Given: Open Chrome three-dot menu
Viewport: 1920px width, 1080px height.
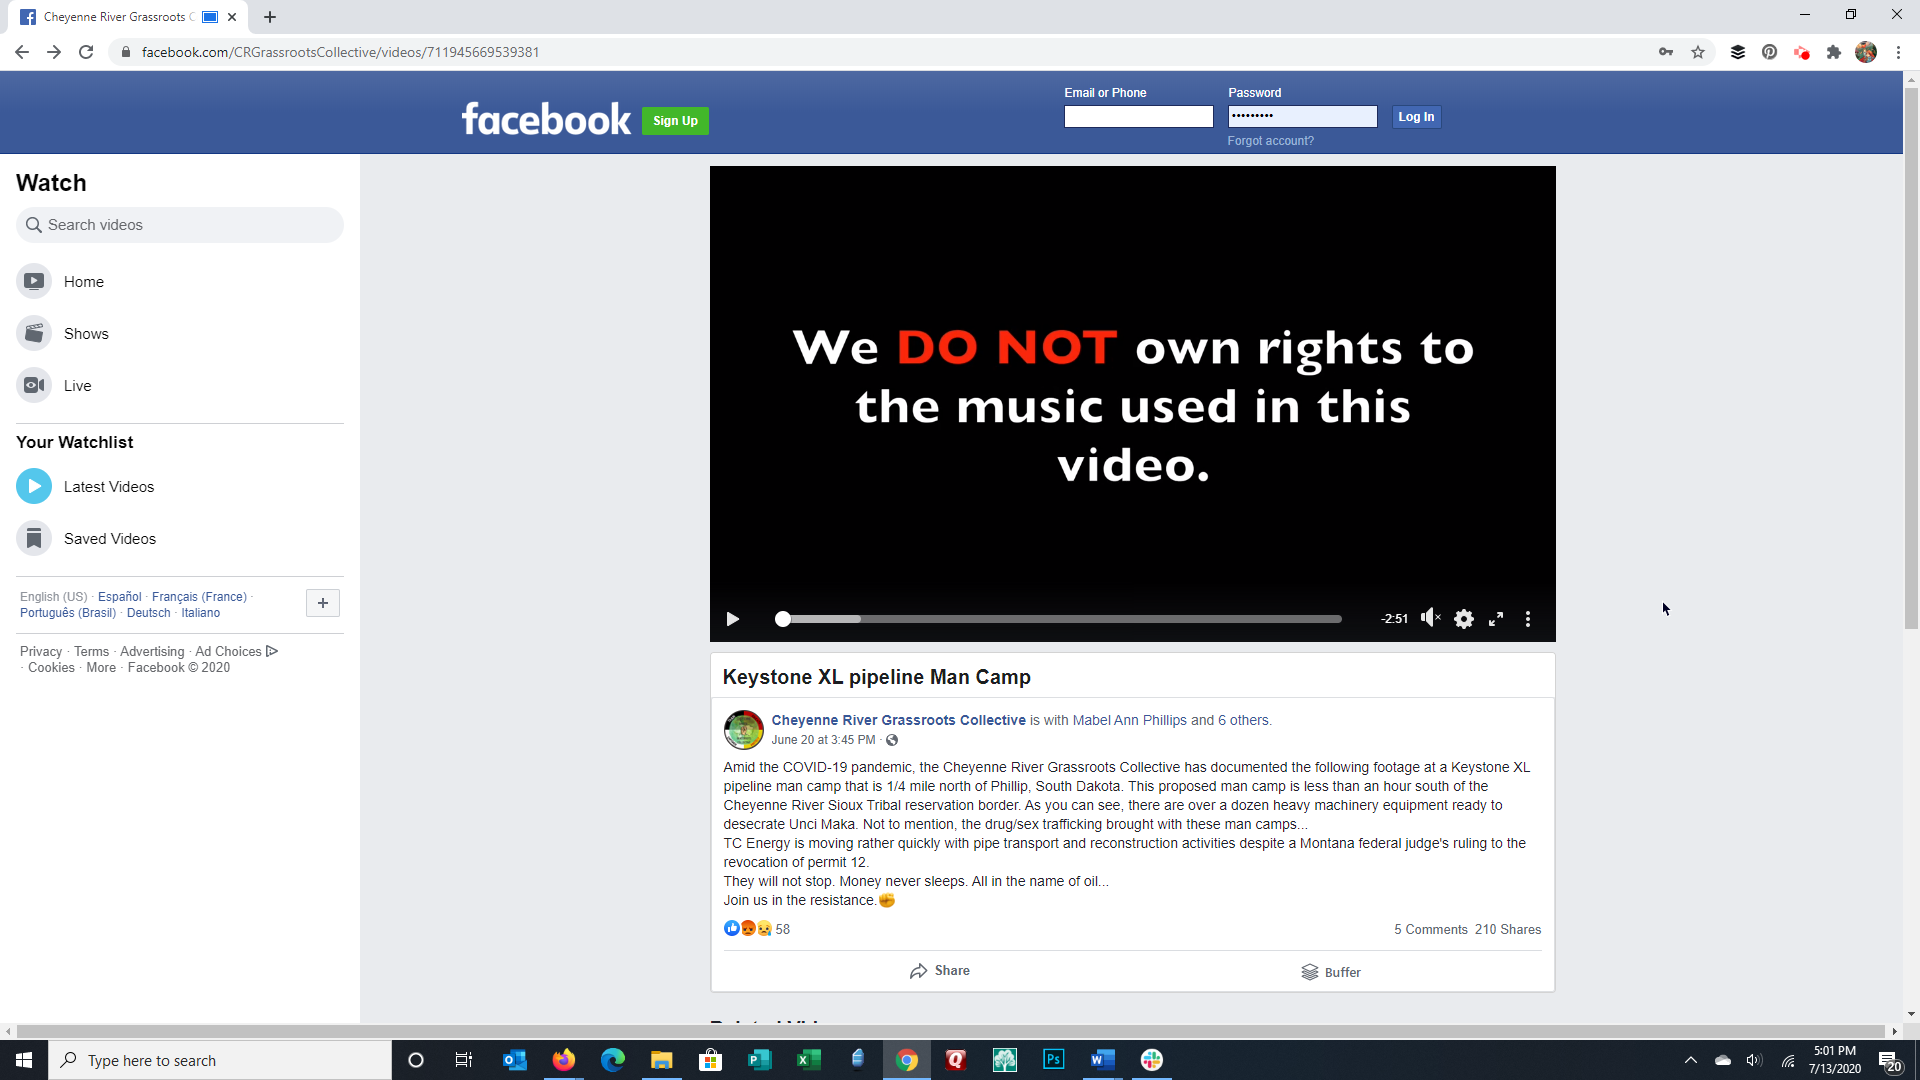Looking at the screenshot, I should tap(1898, 52).
